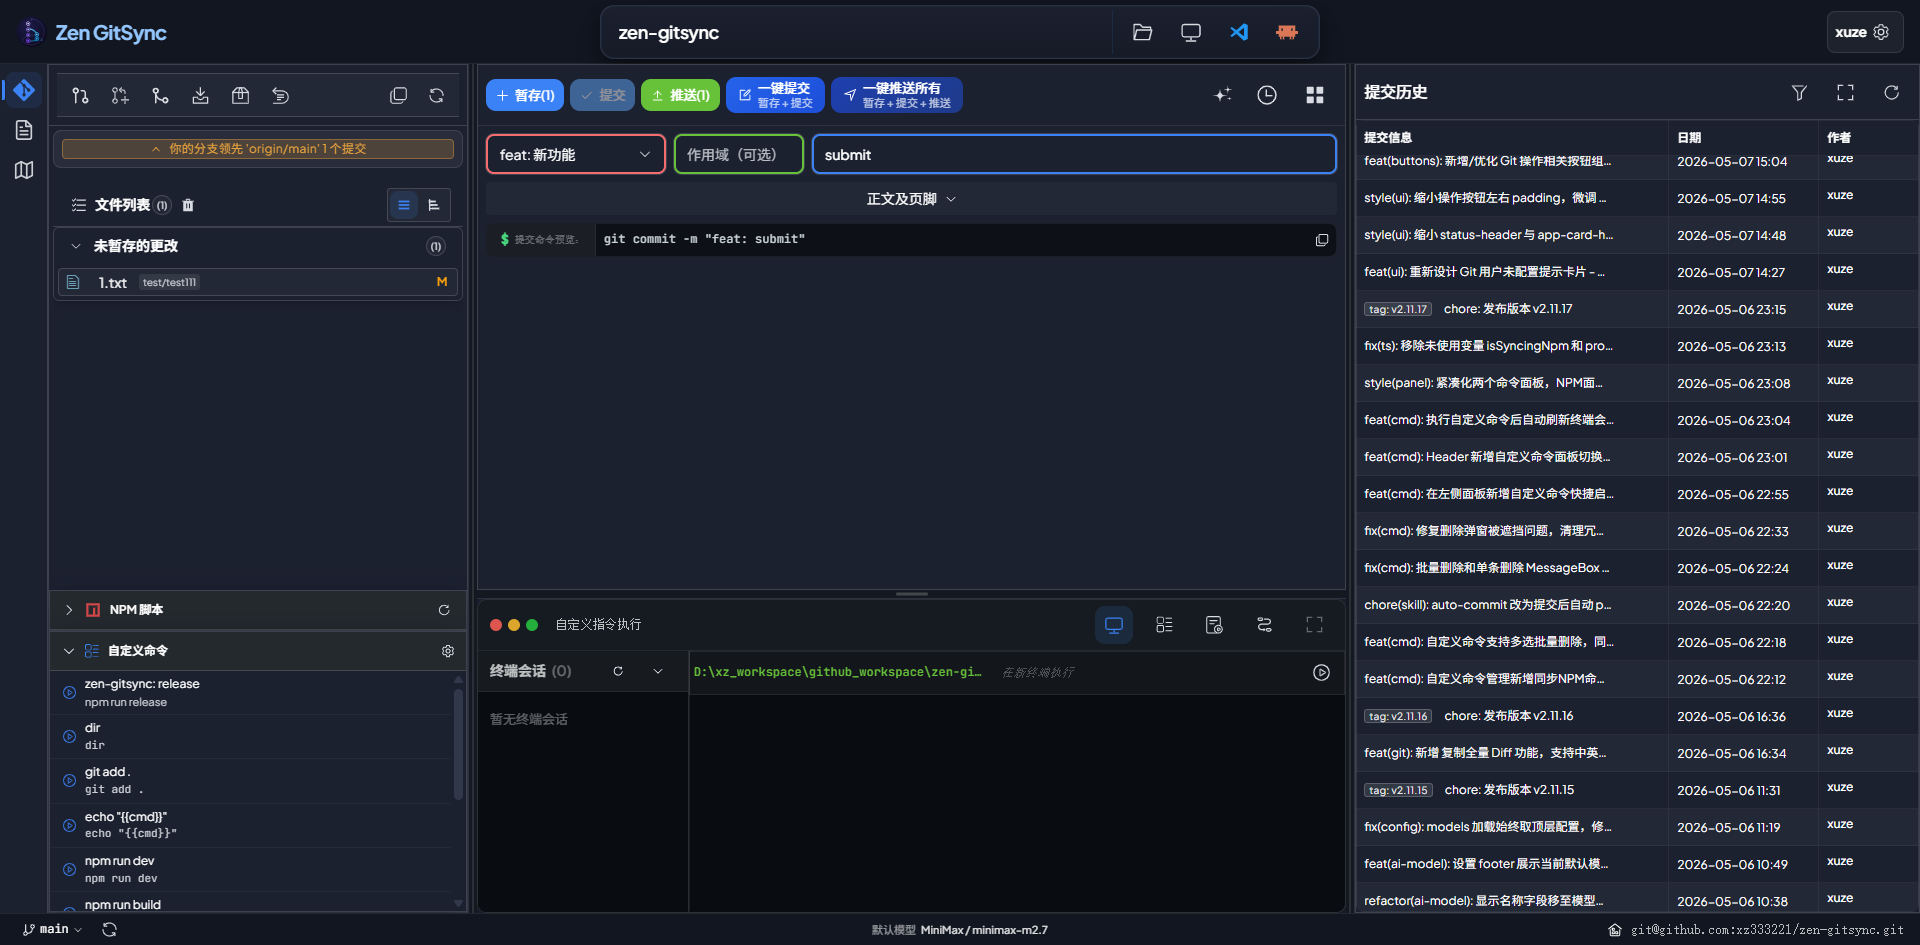Open the feat: 新功能 commit type dropdown

[576, 155]
